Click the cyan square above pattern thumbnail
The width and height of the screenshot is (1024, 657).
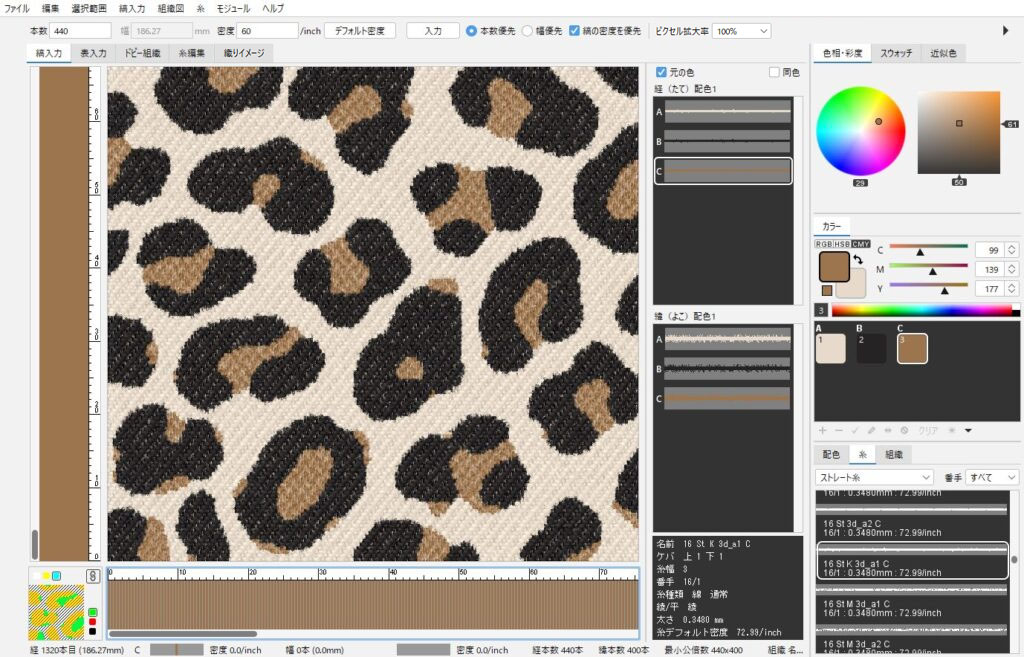click(56, 576)
